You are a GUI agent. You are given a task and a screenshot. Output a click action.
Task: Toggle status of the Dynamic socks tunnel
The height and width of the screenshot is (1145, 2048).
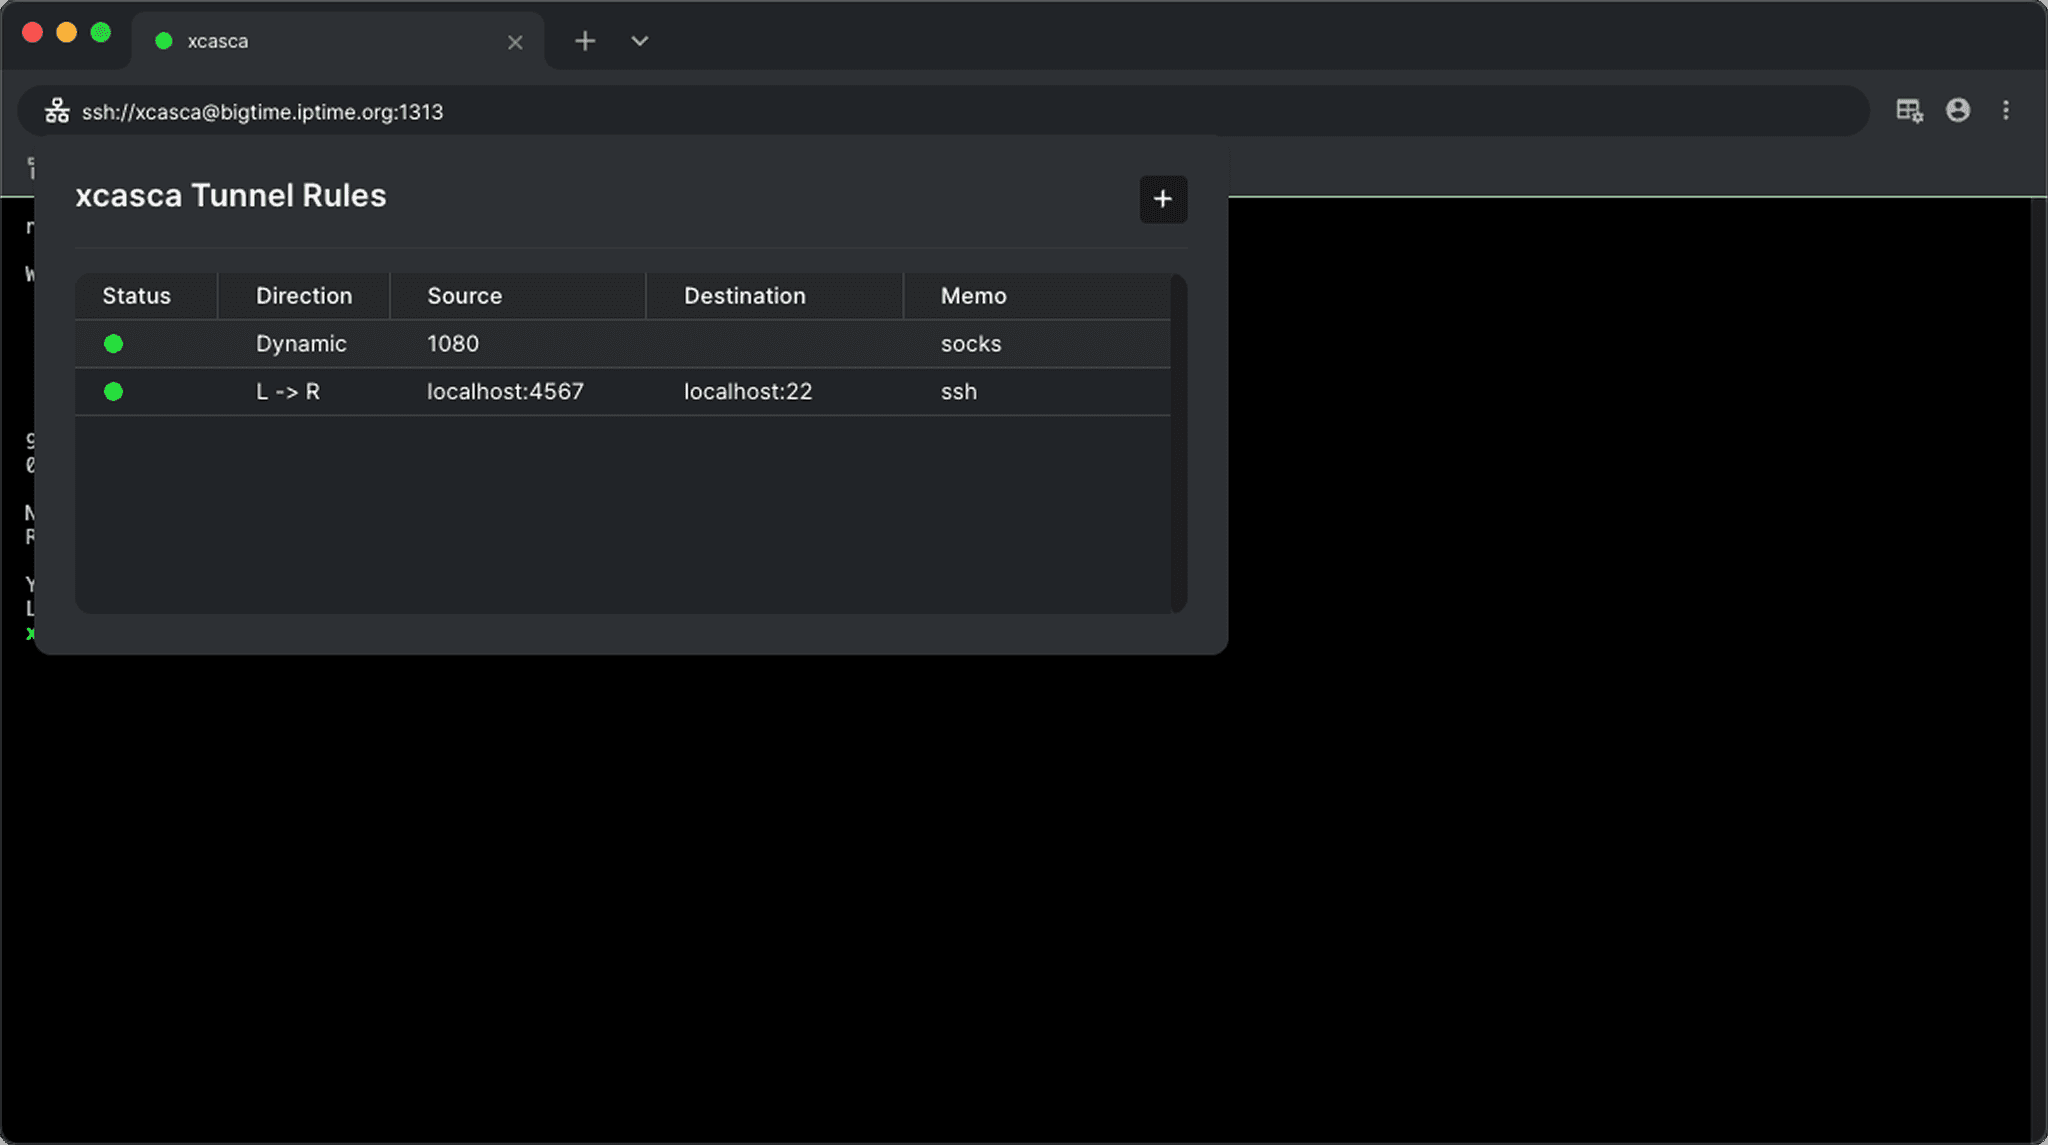pos(114,344)
